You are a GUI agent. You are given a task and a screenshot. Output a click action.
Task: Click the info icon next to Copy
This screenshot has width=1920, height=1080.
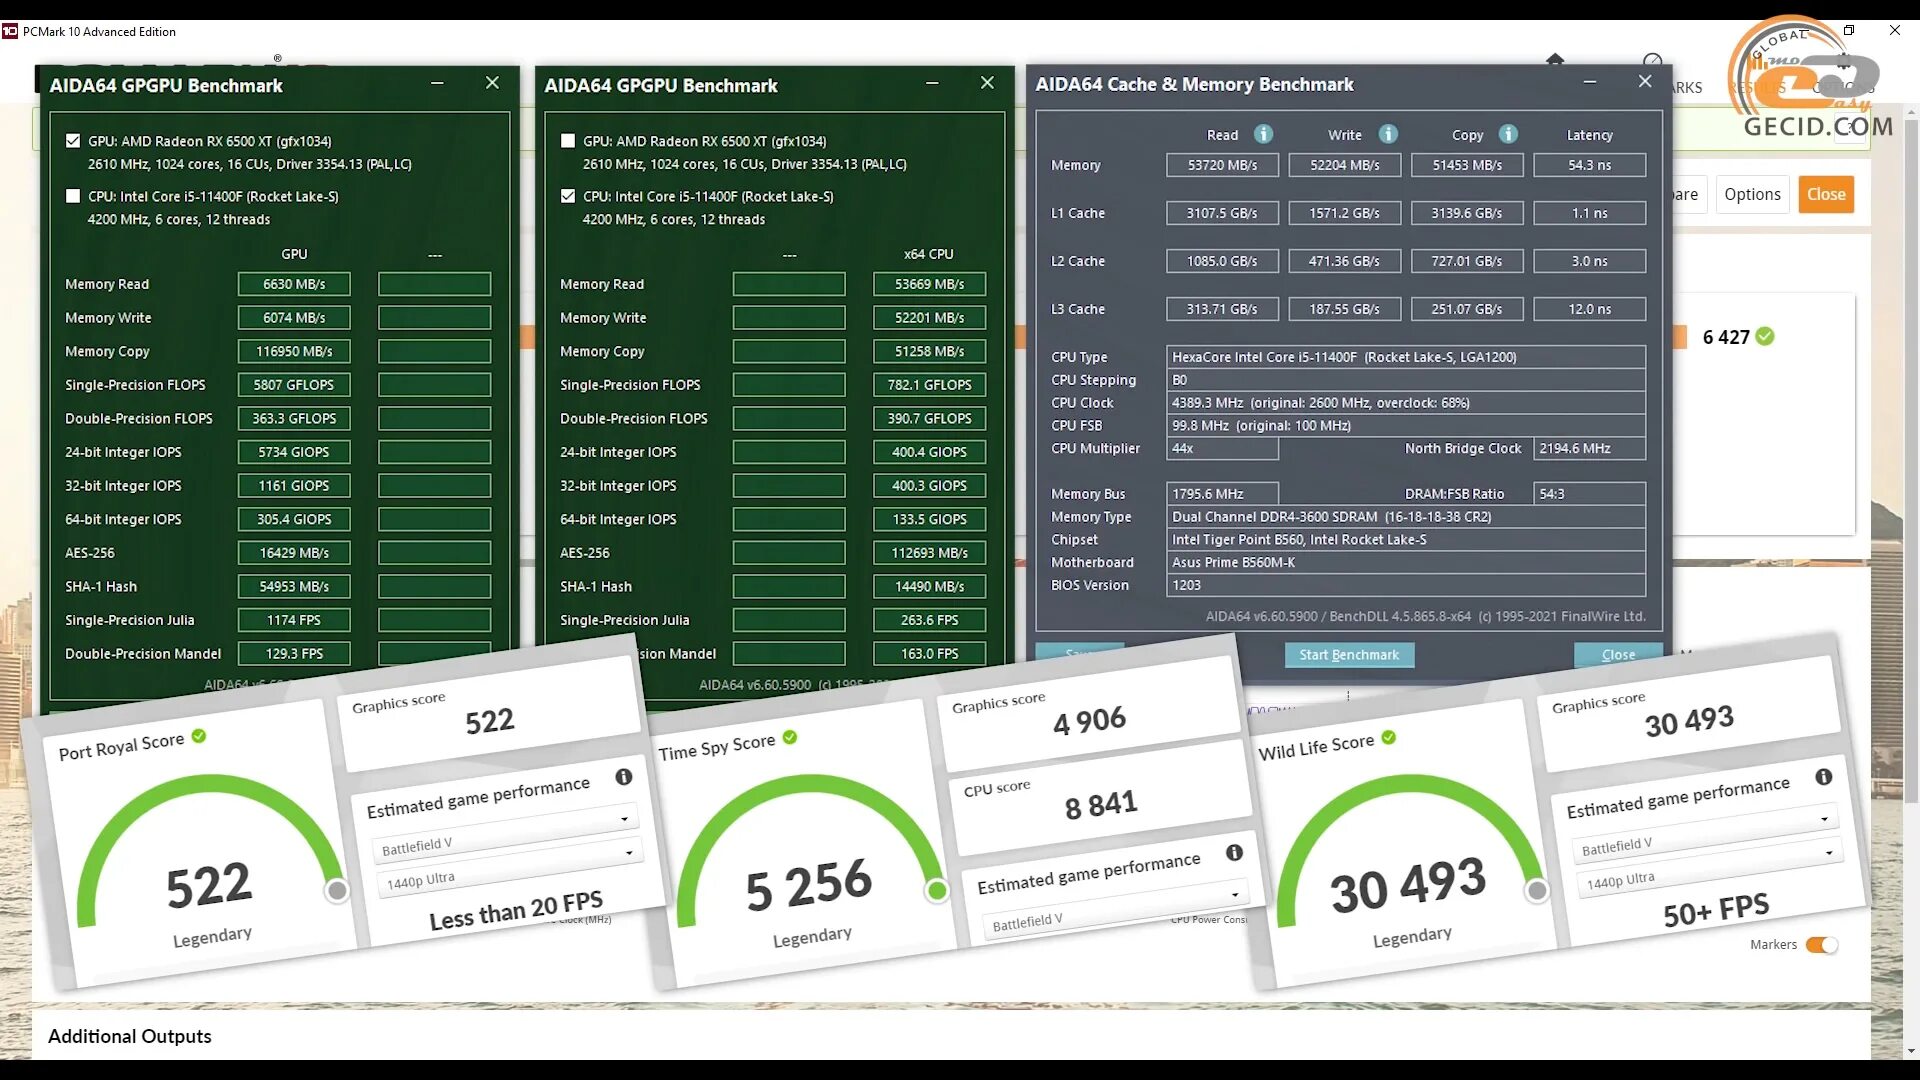pyautogui.click(x=1508, y=134)
